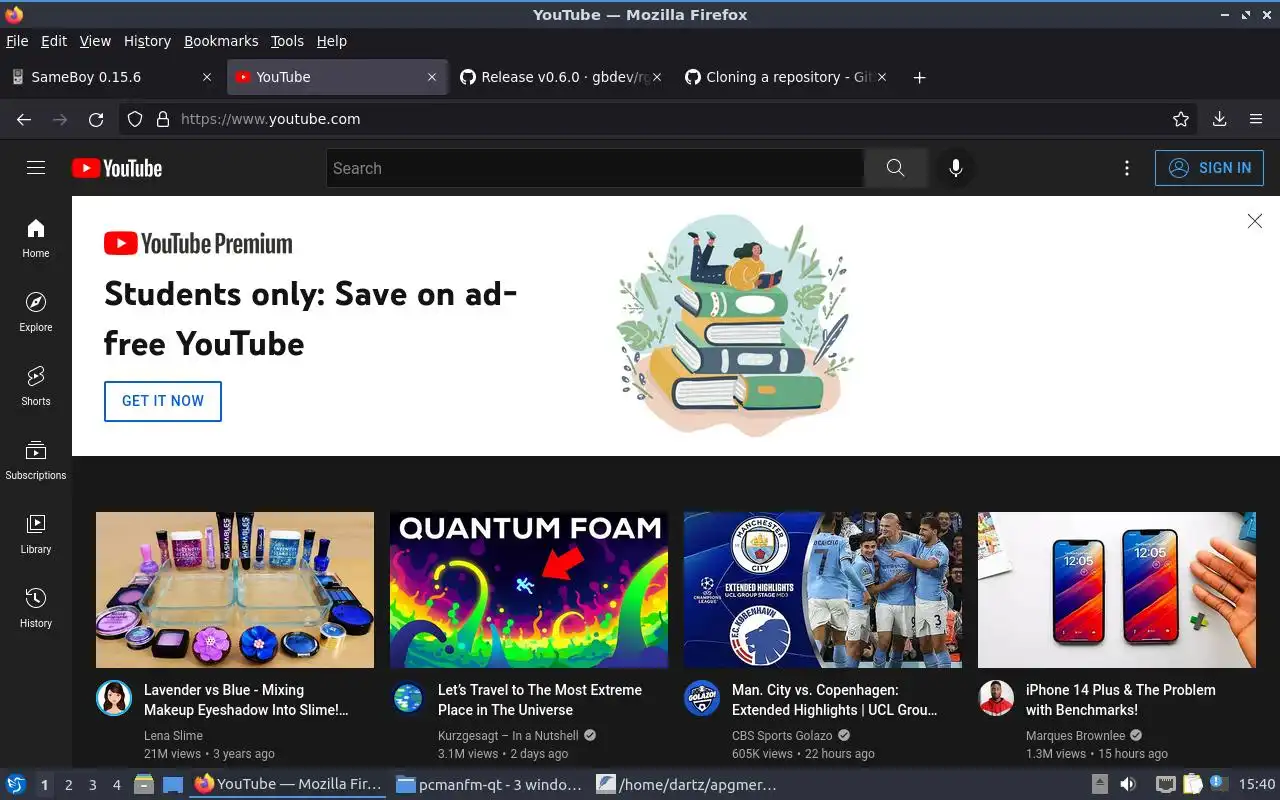Click the search magnifier button

(895, 168)
